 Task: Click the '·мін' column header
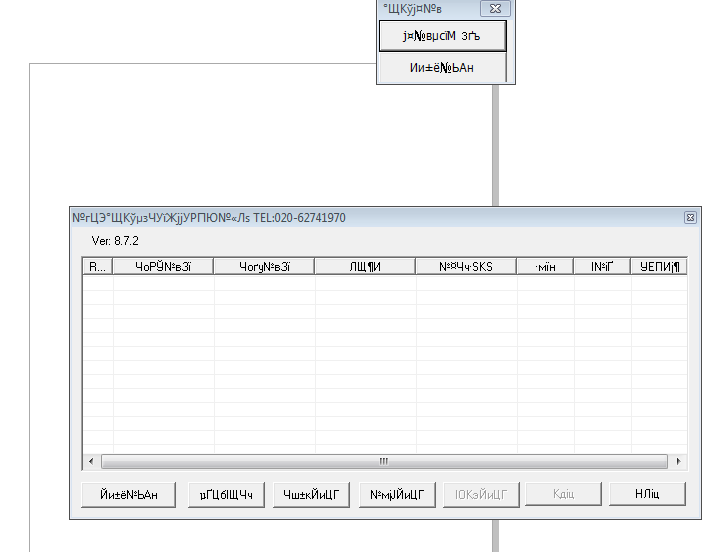tap(545, 266)
